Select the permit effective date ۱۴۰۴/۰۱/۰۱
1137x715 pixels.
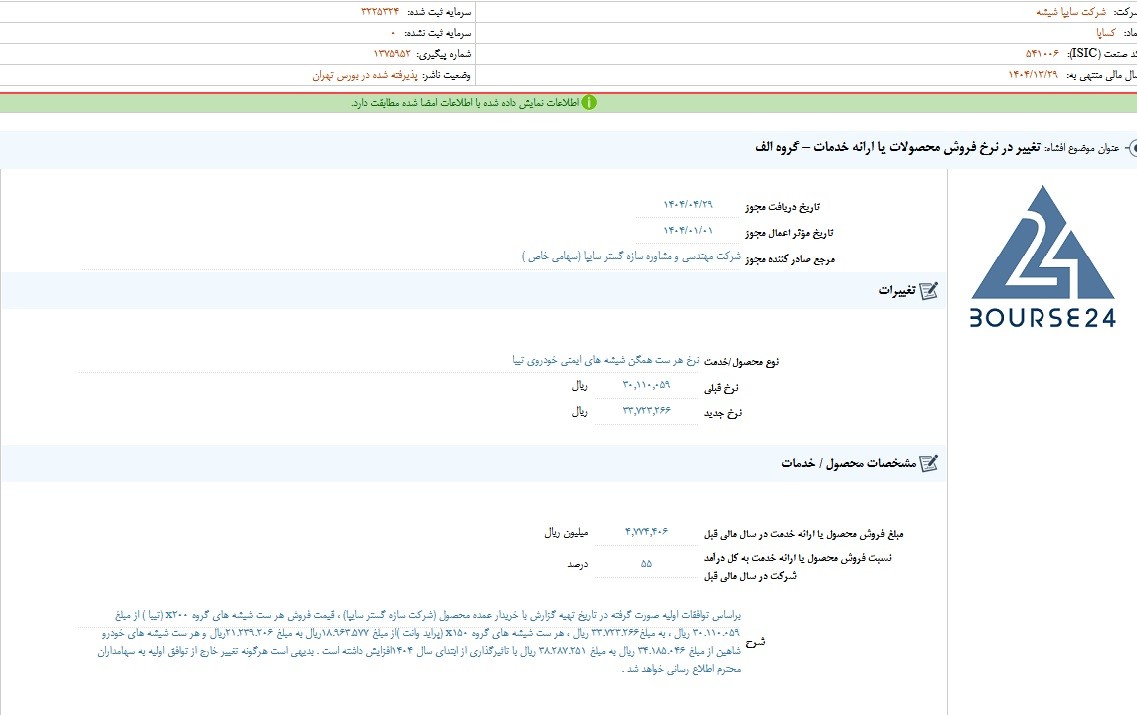687,231
